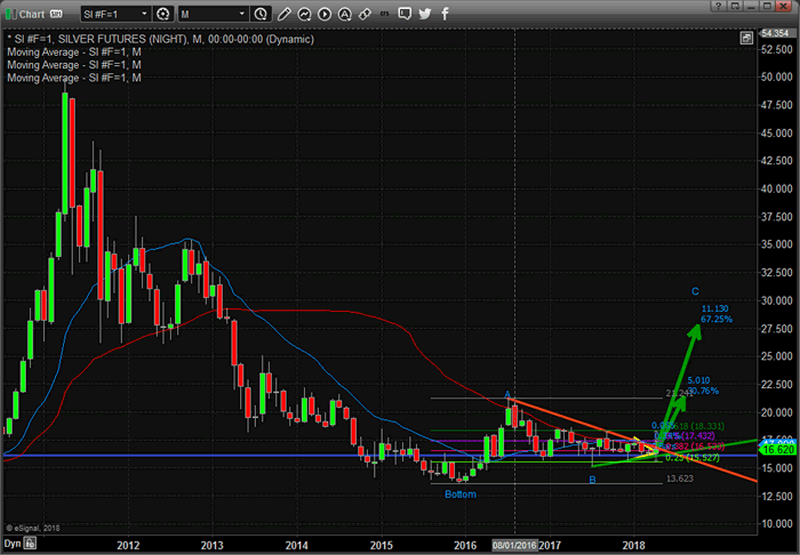
Task: Click the SILVER FUTURES chart title label
Action: click(102, 38)
